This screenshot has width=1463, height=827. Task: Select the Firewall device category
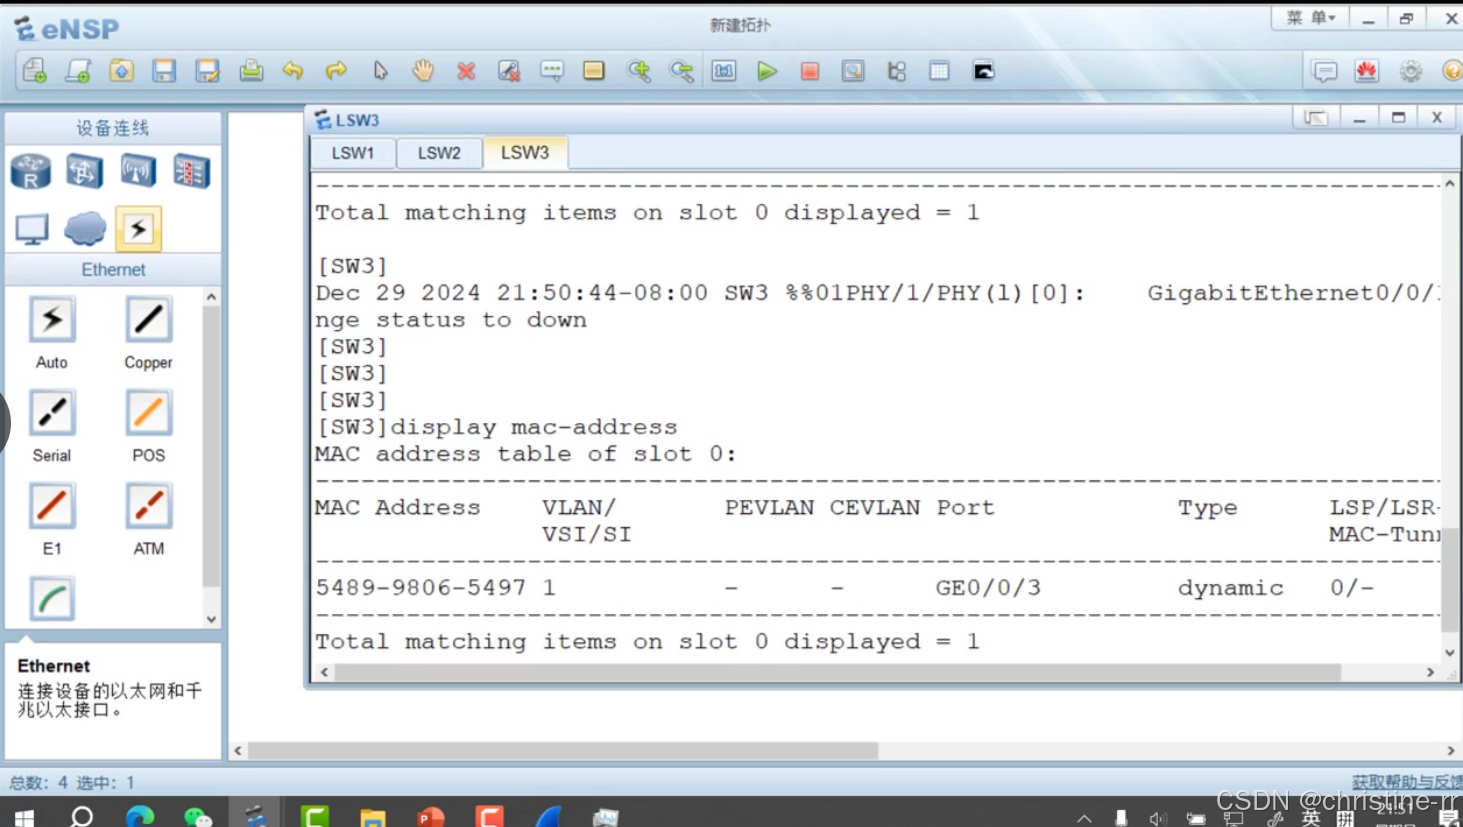[x=191, y=172]
